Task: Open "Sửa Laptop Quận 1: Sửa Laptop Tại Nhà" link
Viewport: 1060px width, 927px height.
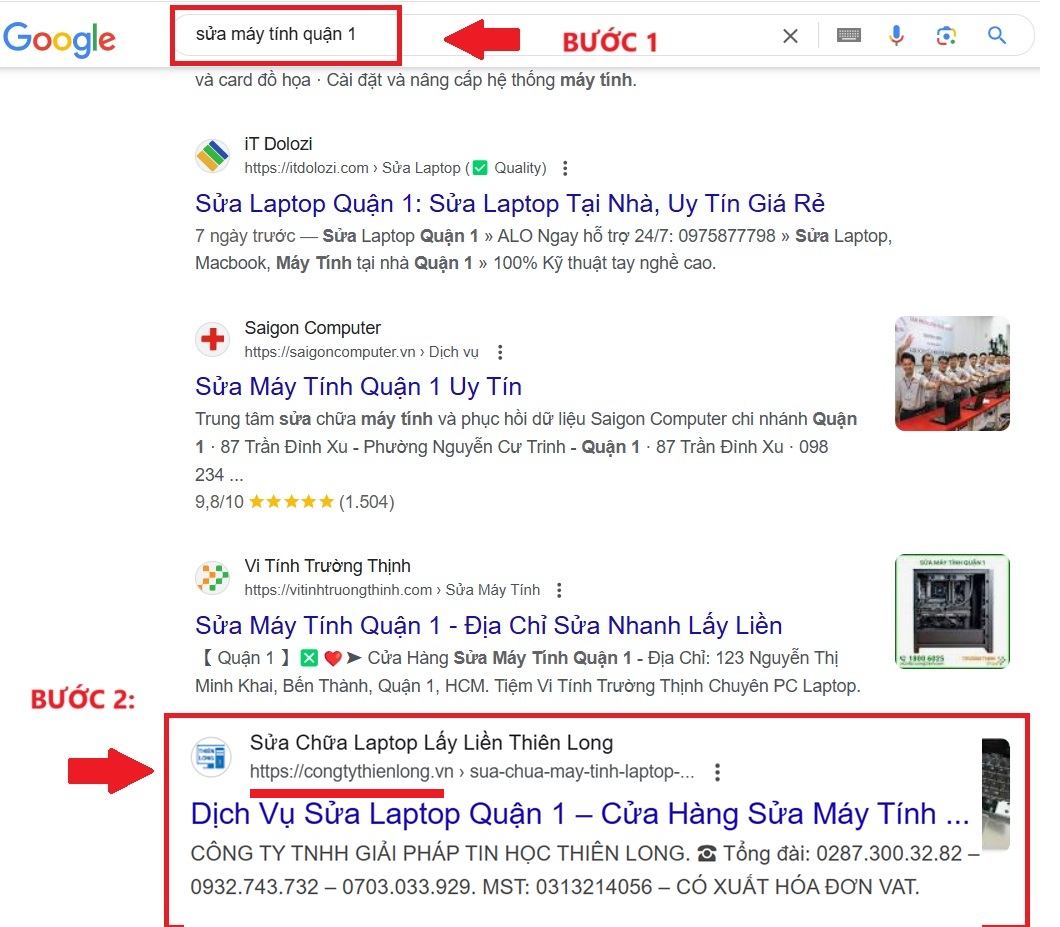Action: 510,204
